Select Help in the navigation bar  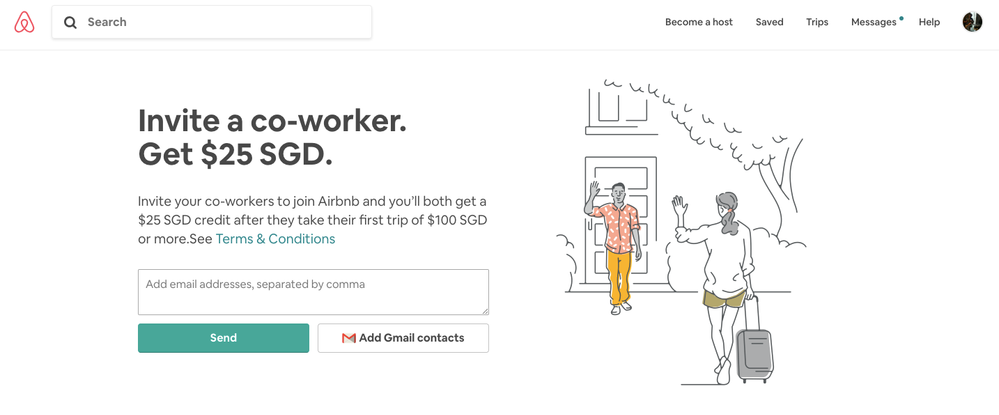[929, 22]
